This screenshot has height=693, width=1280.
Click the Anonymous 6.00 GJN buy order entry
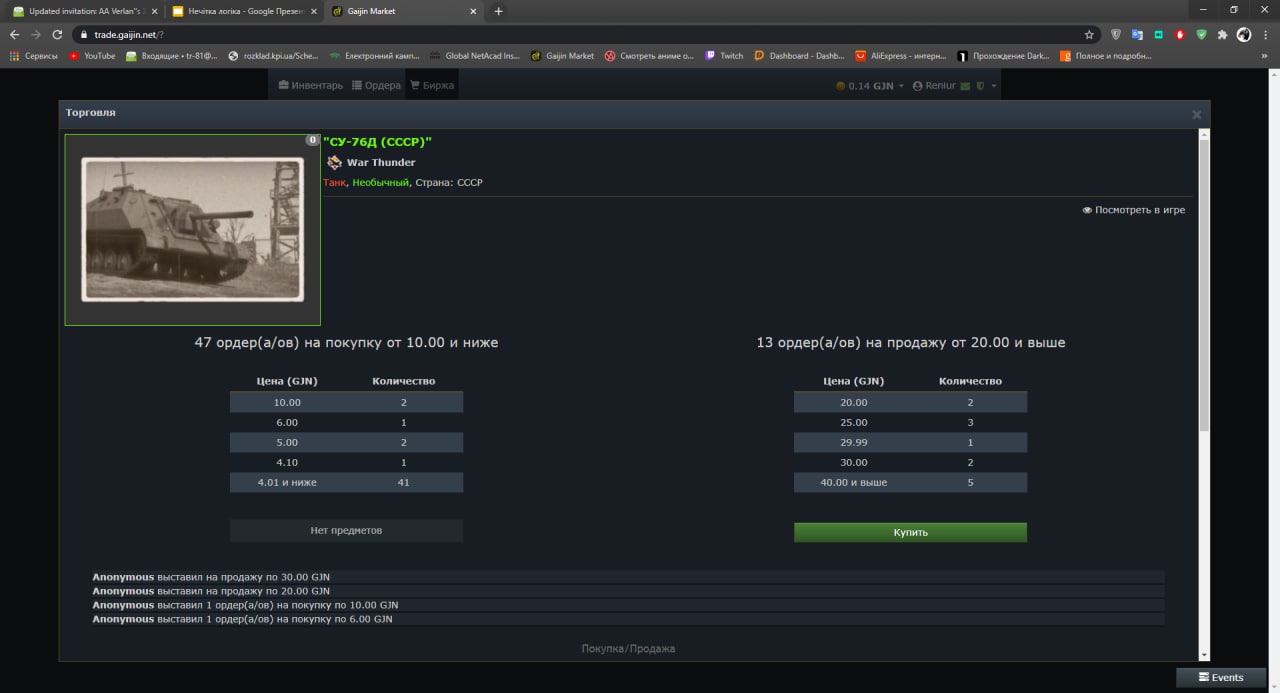[x=628, y=619]
